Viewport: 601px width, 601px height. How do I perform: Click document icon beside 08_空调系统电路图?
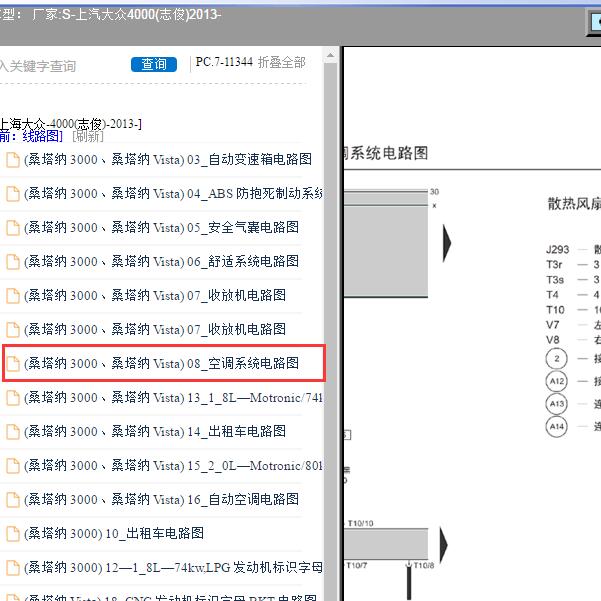[x=13, y=364]
